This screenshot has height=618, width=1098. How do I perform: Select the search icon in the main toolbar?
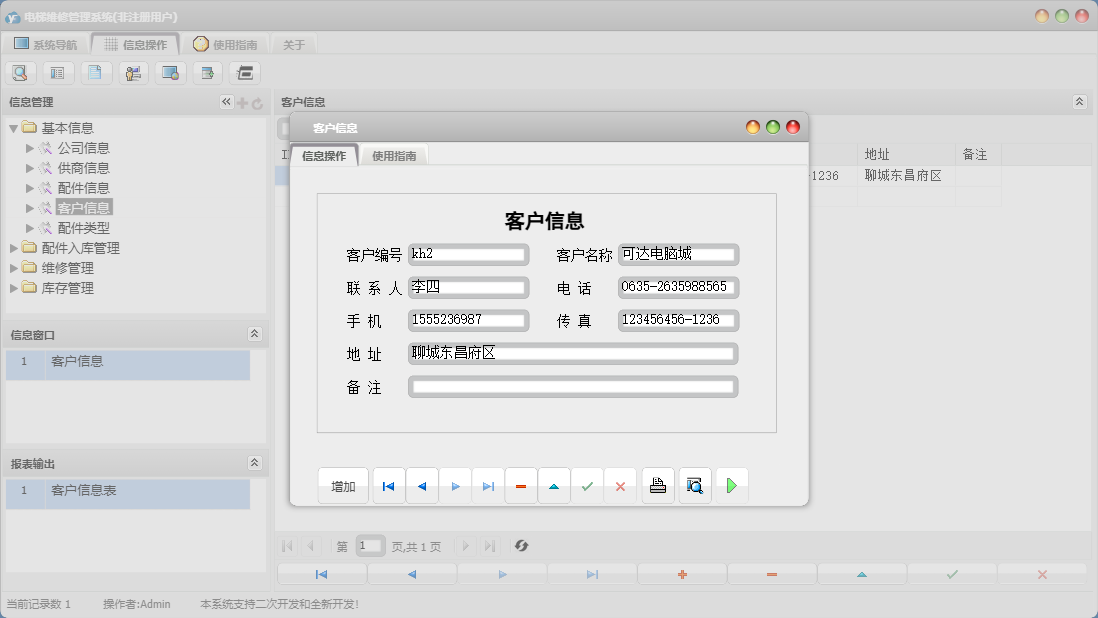(x=20, y=72)
